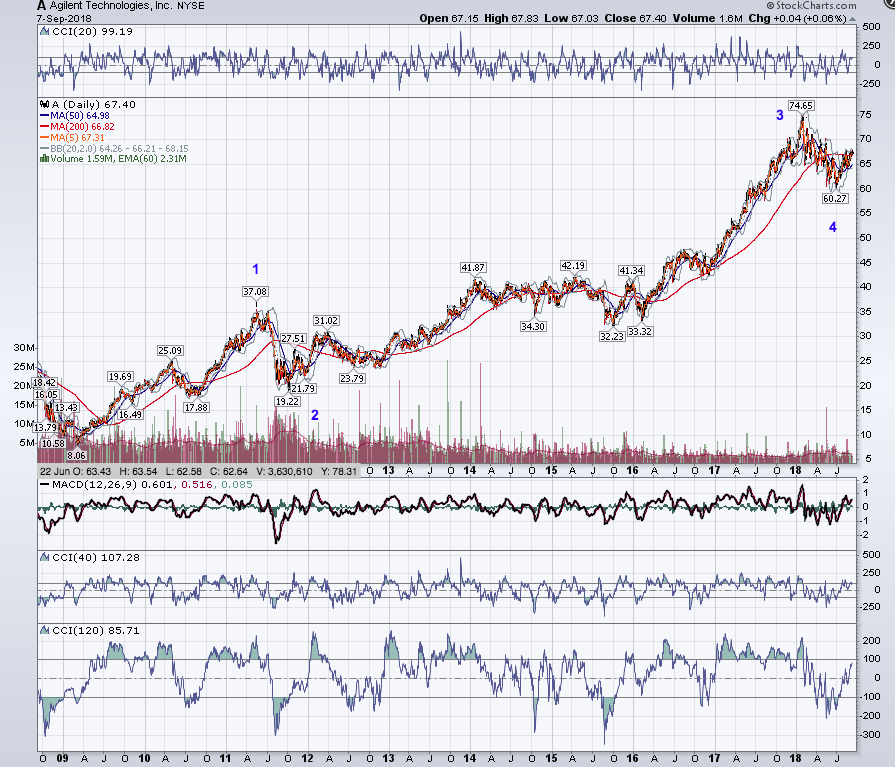Viewport: 895px width, 767px height.
Task: Click the 34.30 low price label
Action: [x=533, y=326]
